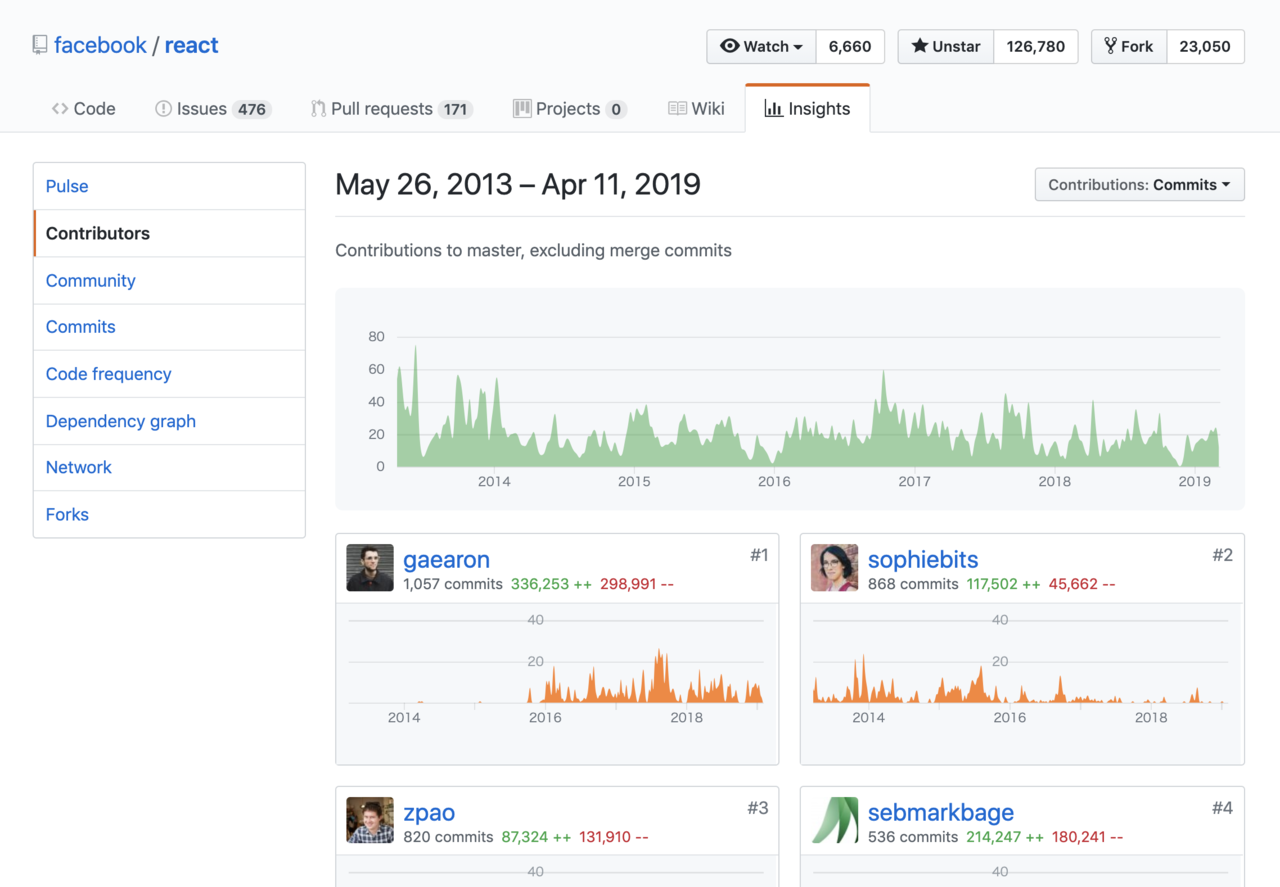Click the 126,780 stargazers count
The width and height of the screenshot is (1280, 887).
pos(1035,46)
